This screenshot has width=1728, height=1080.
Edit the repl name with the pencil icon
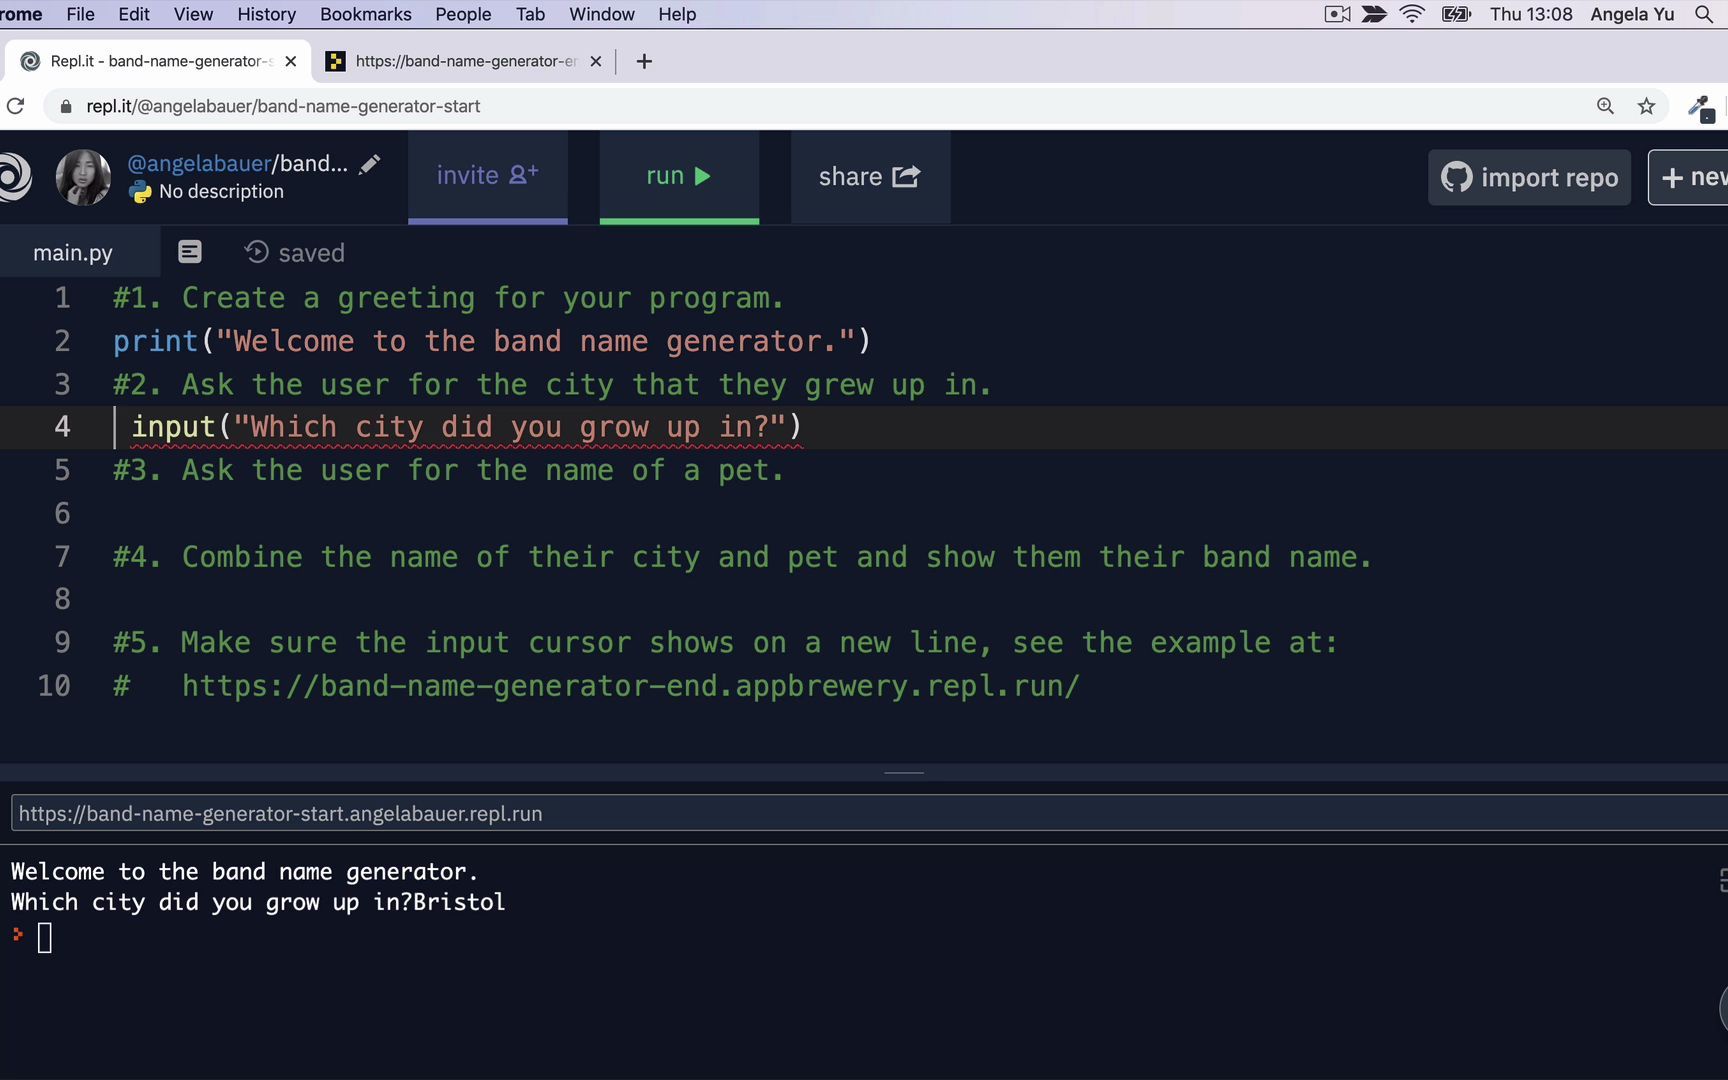pos(370,163)
